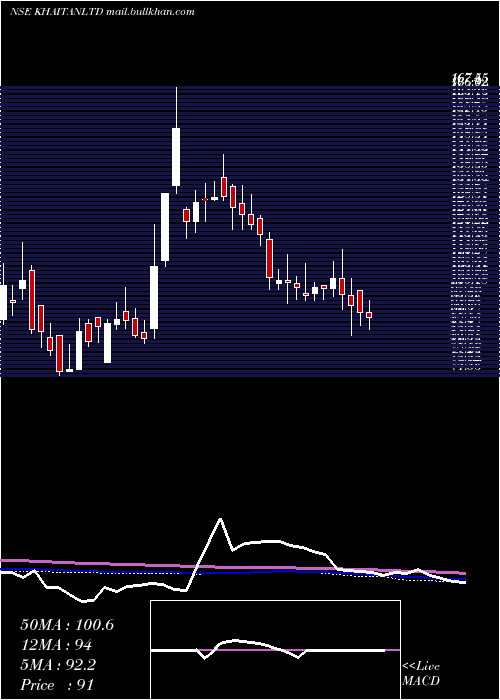
Task: Click the 12MA : 94 label
Action: (56, 645)
